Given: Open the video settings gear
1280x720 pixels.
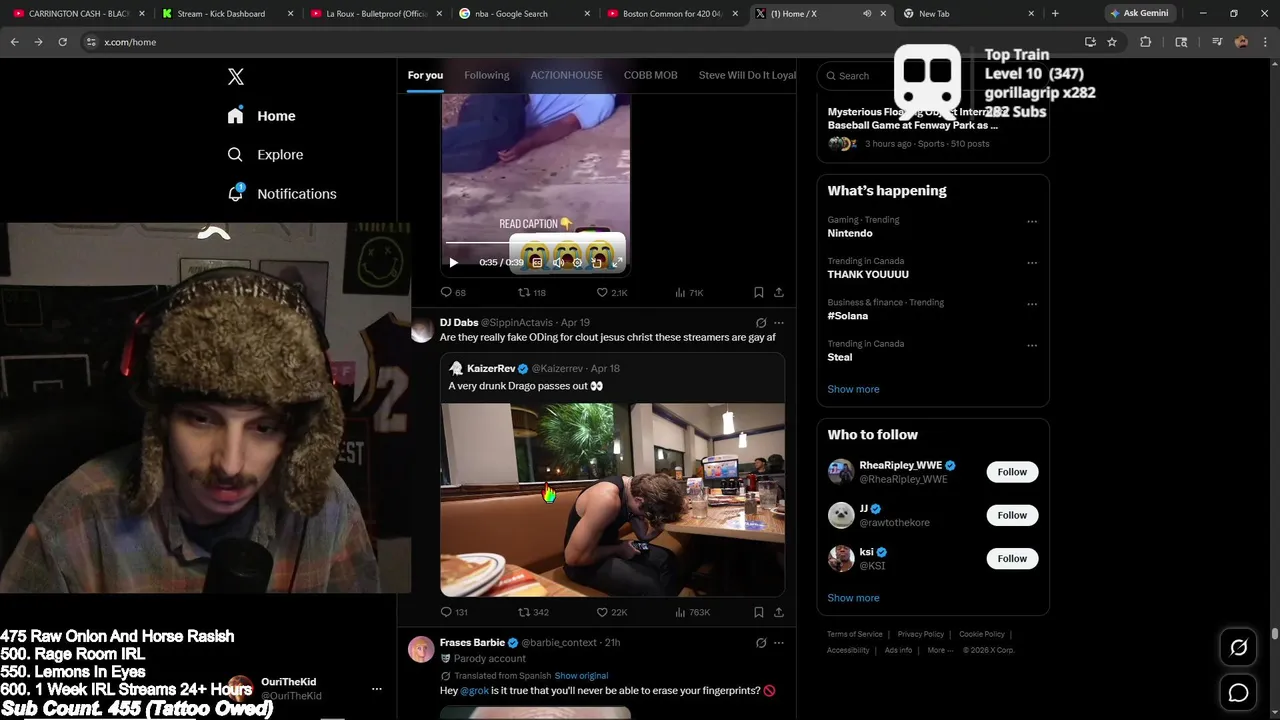Looking at the screenshot, I should tap(577, 263).
